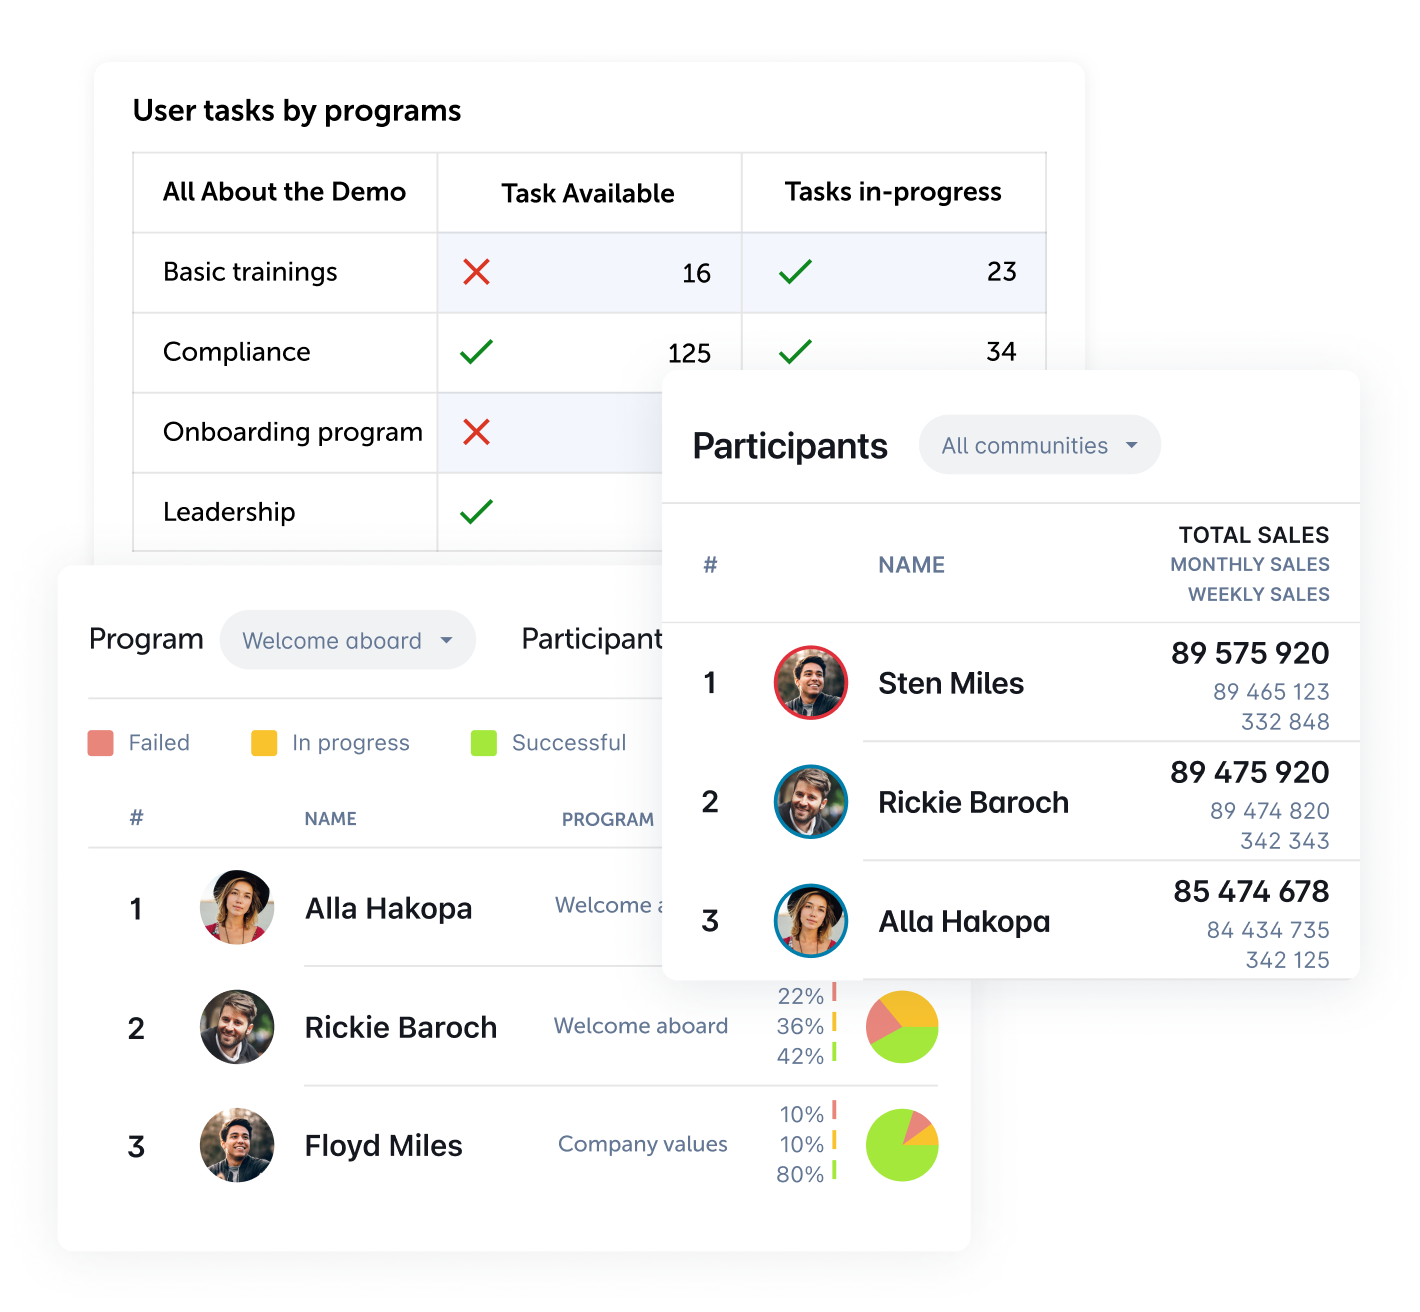Click Alla Hakopa avatar in program list
Image resolution: width=1420 pixels, height=1312 pixels.
pyautogui.click(x=237, y=908)
